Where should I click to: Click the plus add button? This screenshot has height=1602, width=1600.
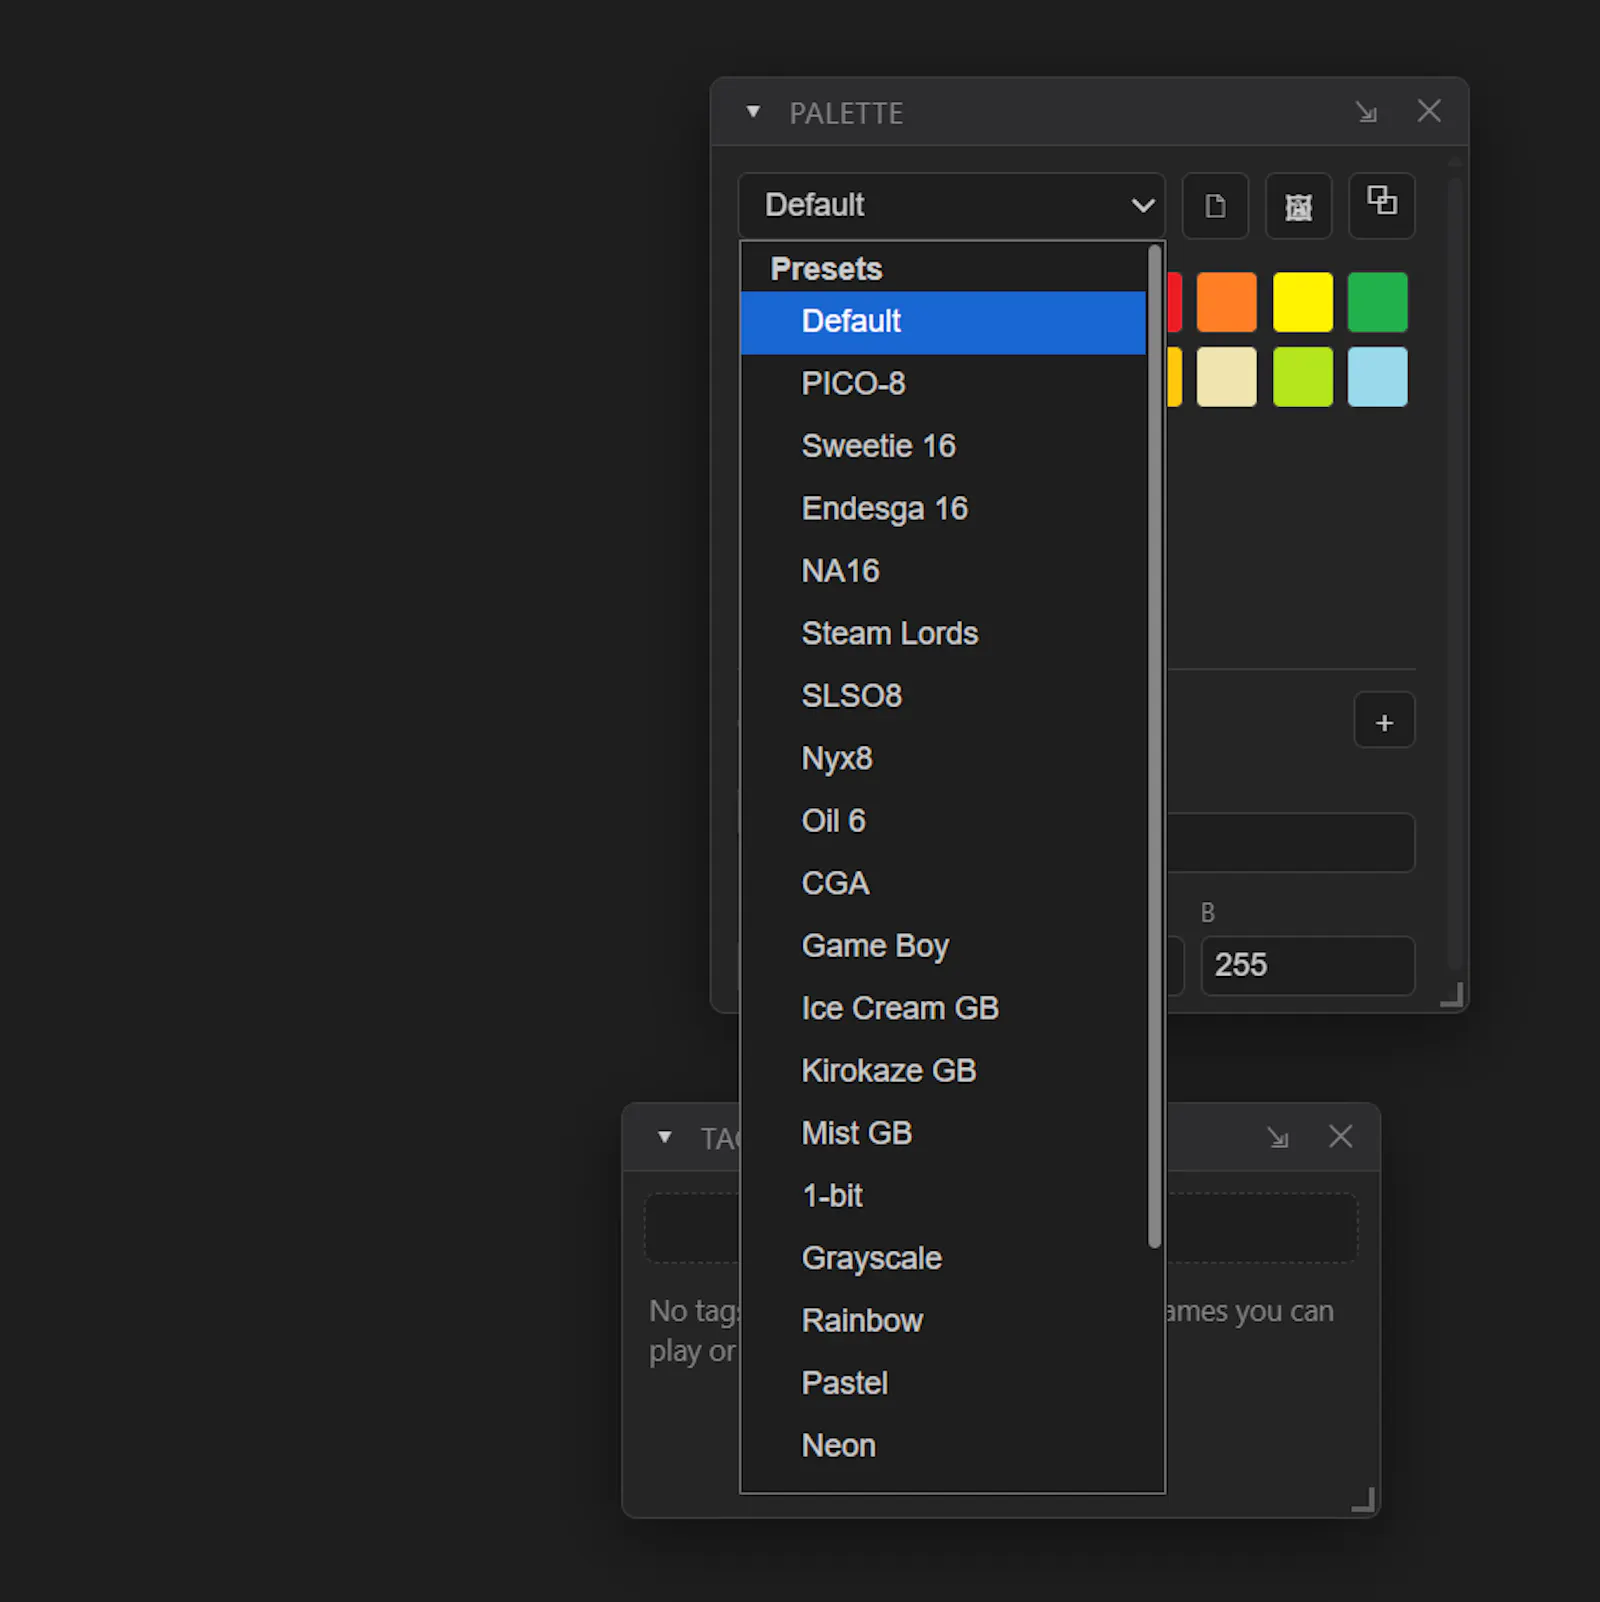1384,721
